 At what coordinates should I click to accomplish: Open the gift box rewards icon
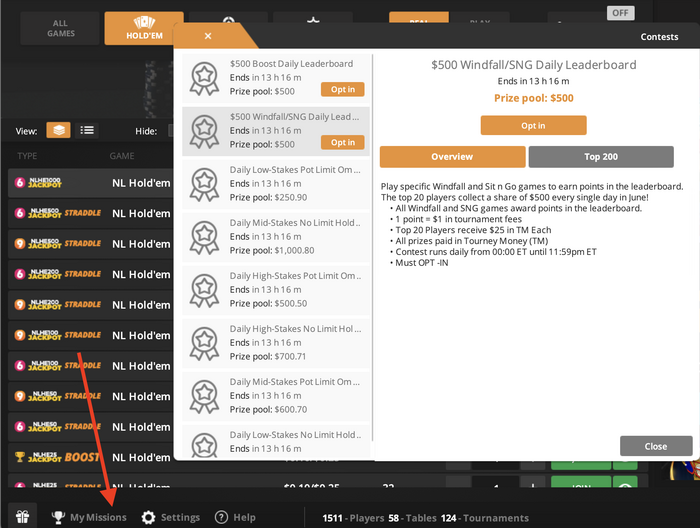pyautogui.click(x=22, y=517)
